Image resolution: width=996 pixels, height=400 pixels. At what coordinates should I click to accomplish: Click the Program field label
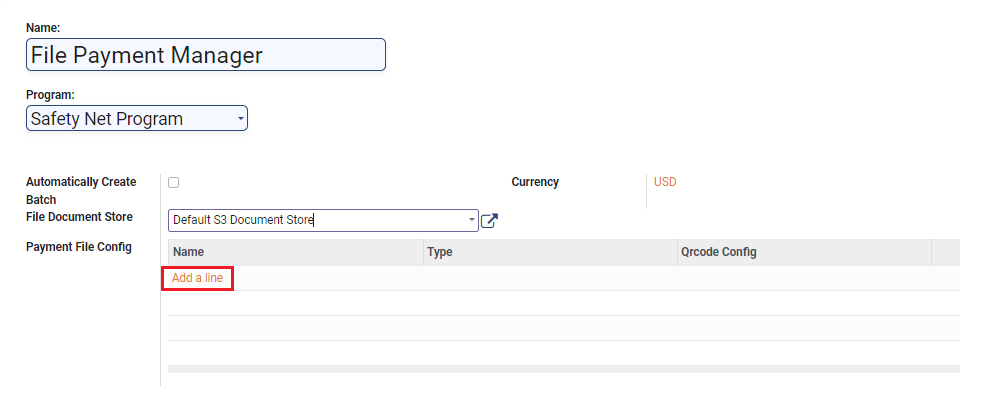coord(50,95)
